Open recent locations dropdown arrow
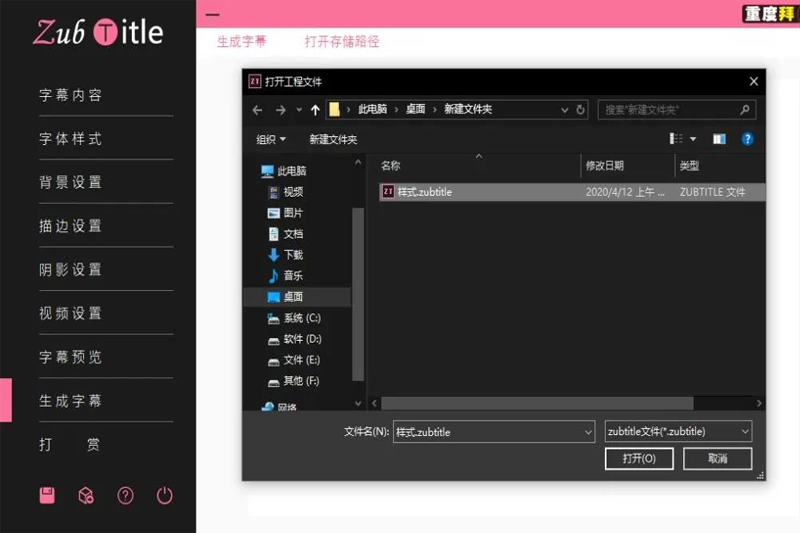This screenshot has width=800, height=533. (x=299, y=110)
